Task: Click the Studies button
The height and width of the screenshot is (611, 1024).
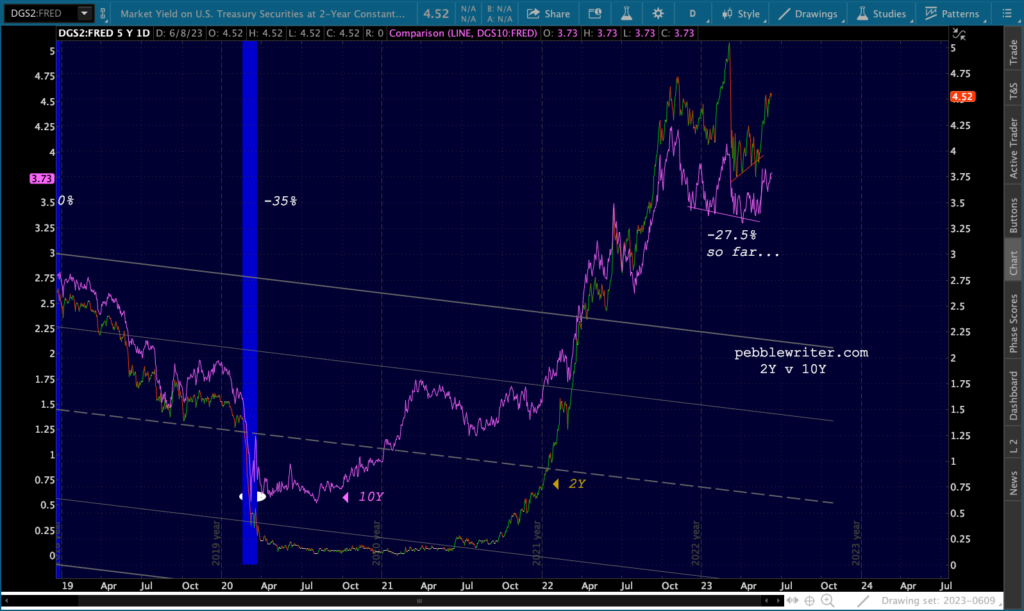Action: pos(882,14)
